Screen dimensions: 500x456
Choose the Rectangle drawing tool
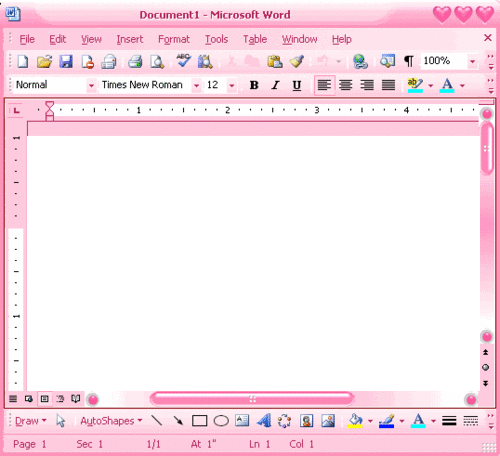tap(199, 421)
